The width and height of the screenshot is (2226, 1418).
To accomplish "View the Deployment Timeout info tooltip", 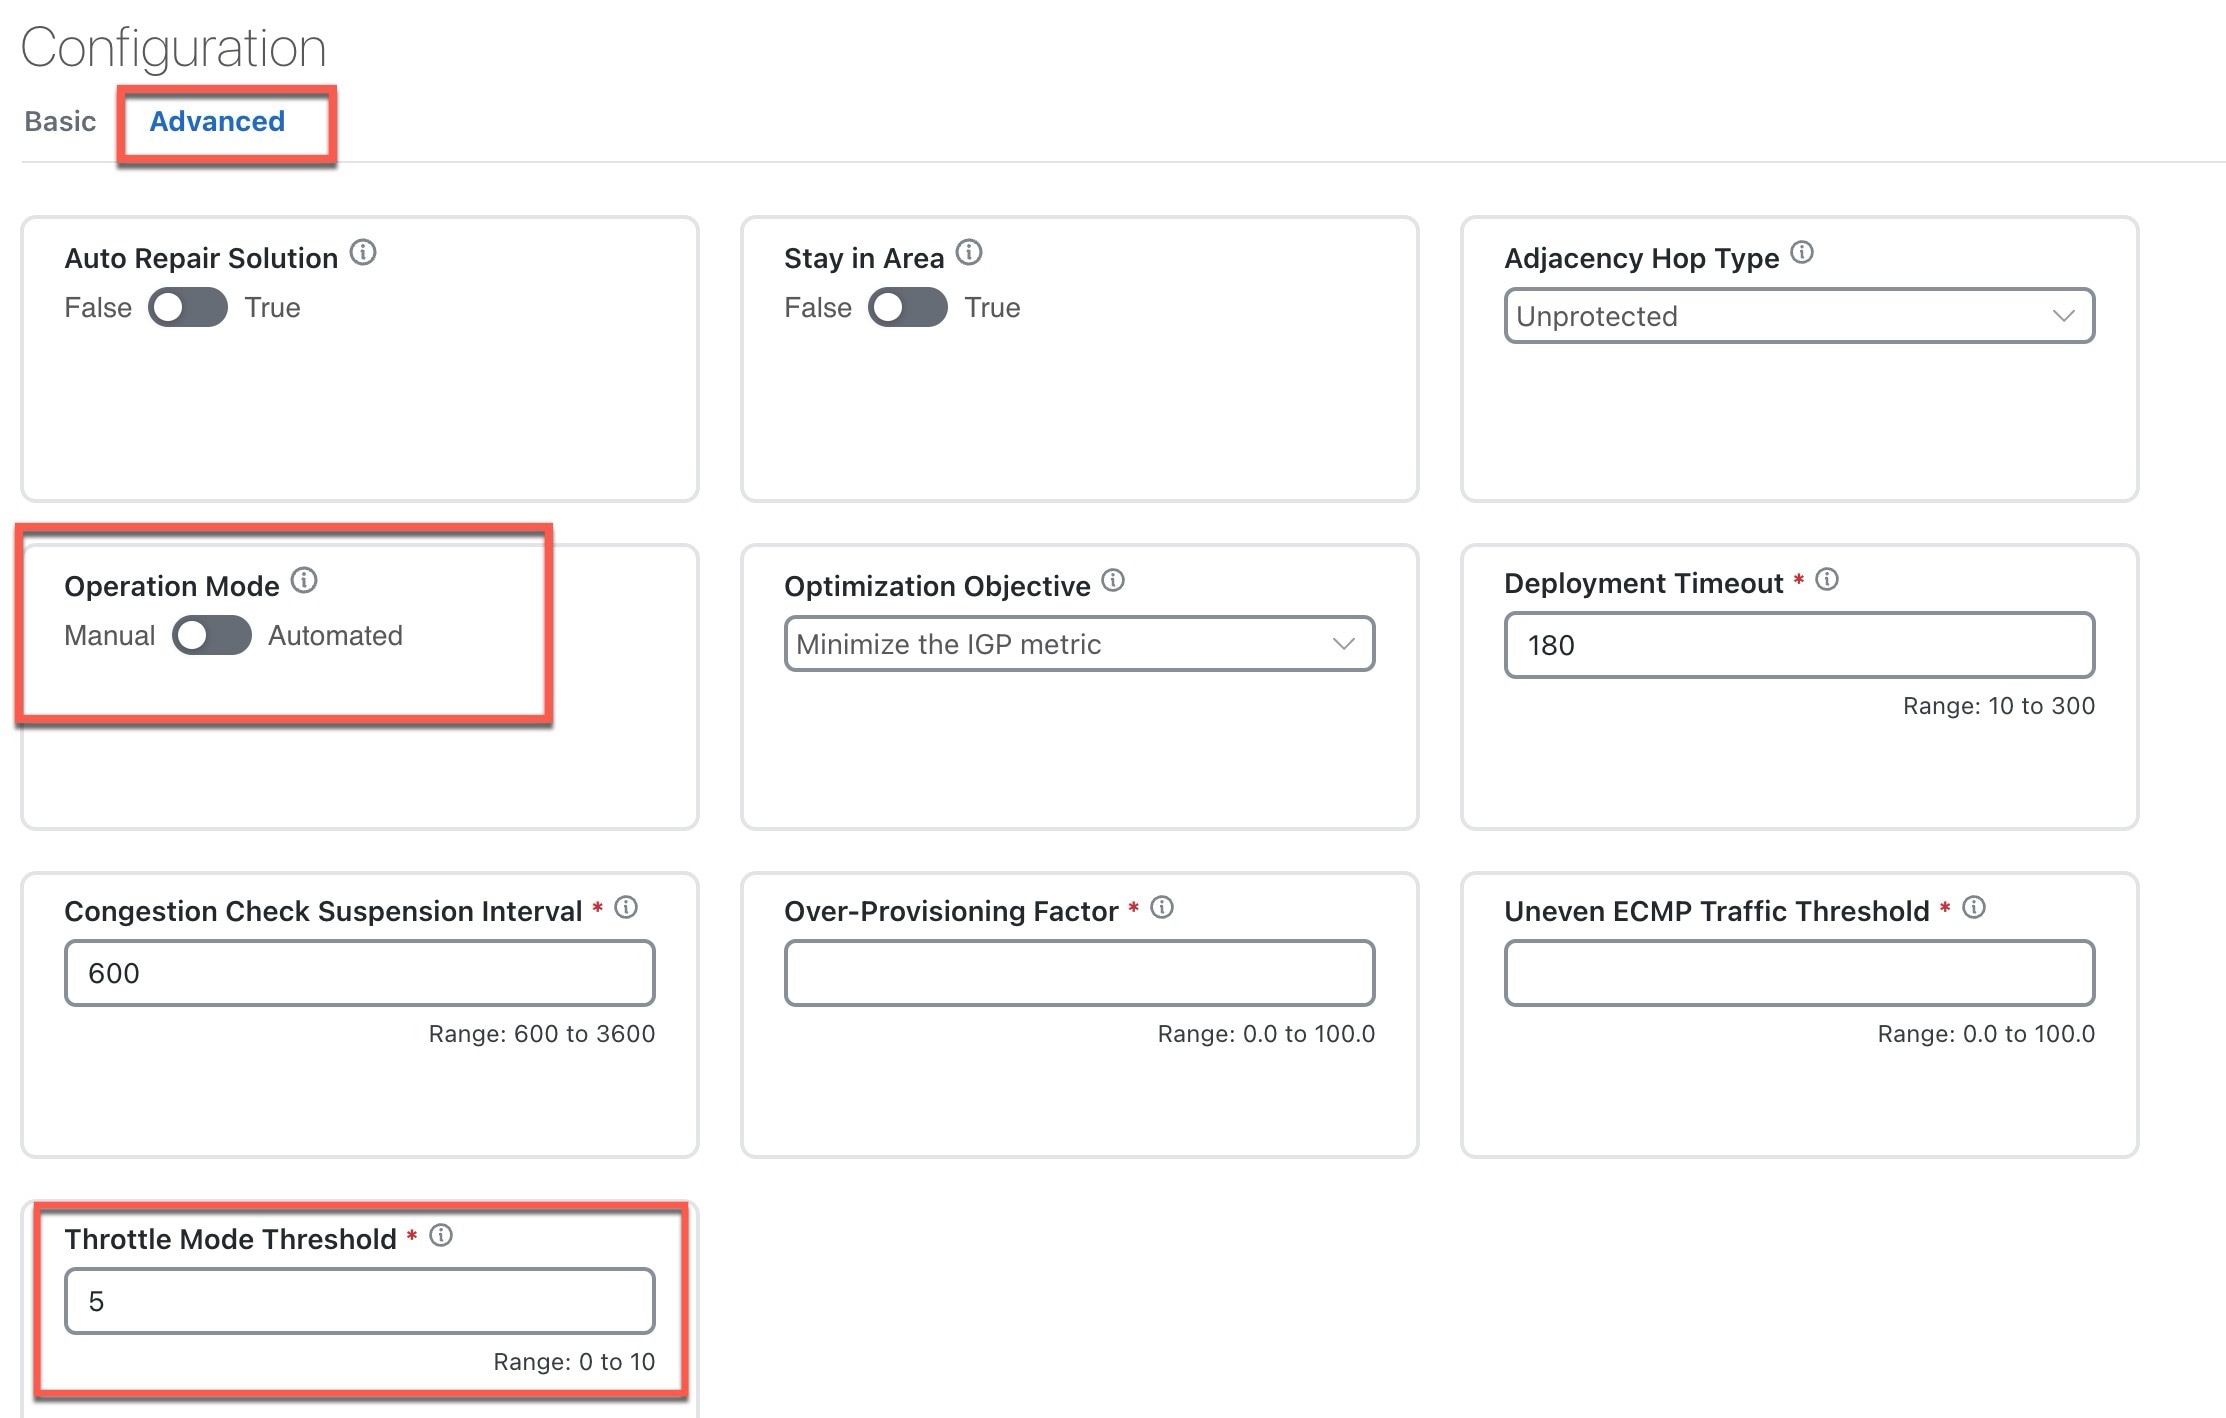I will 1827,578.
